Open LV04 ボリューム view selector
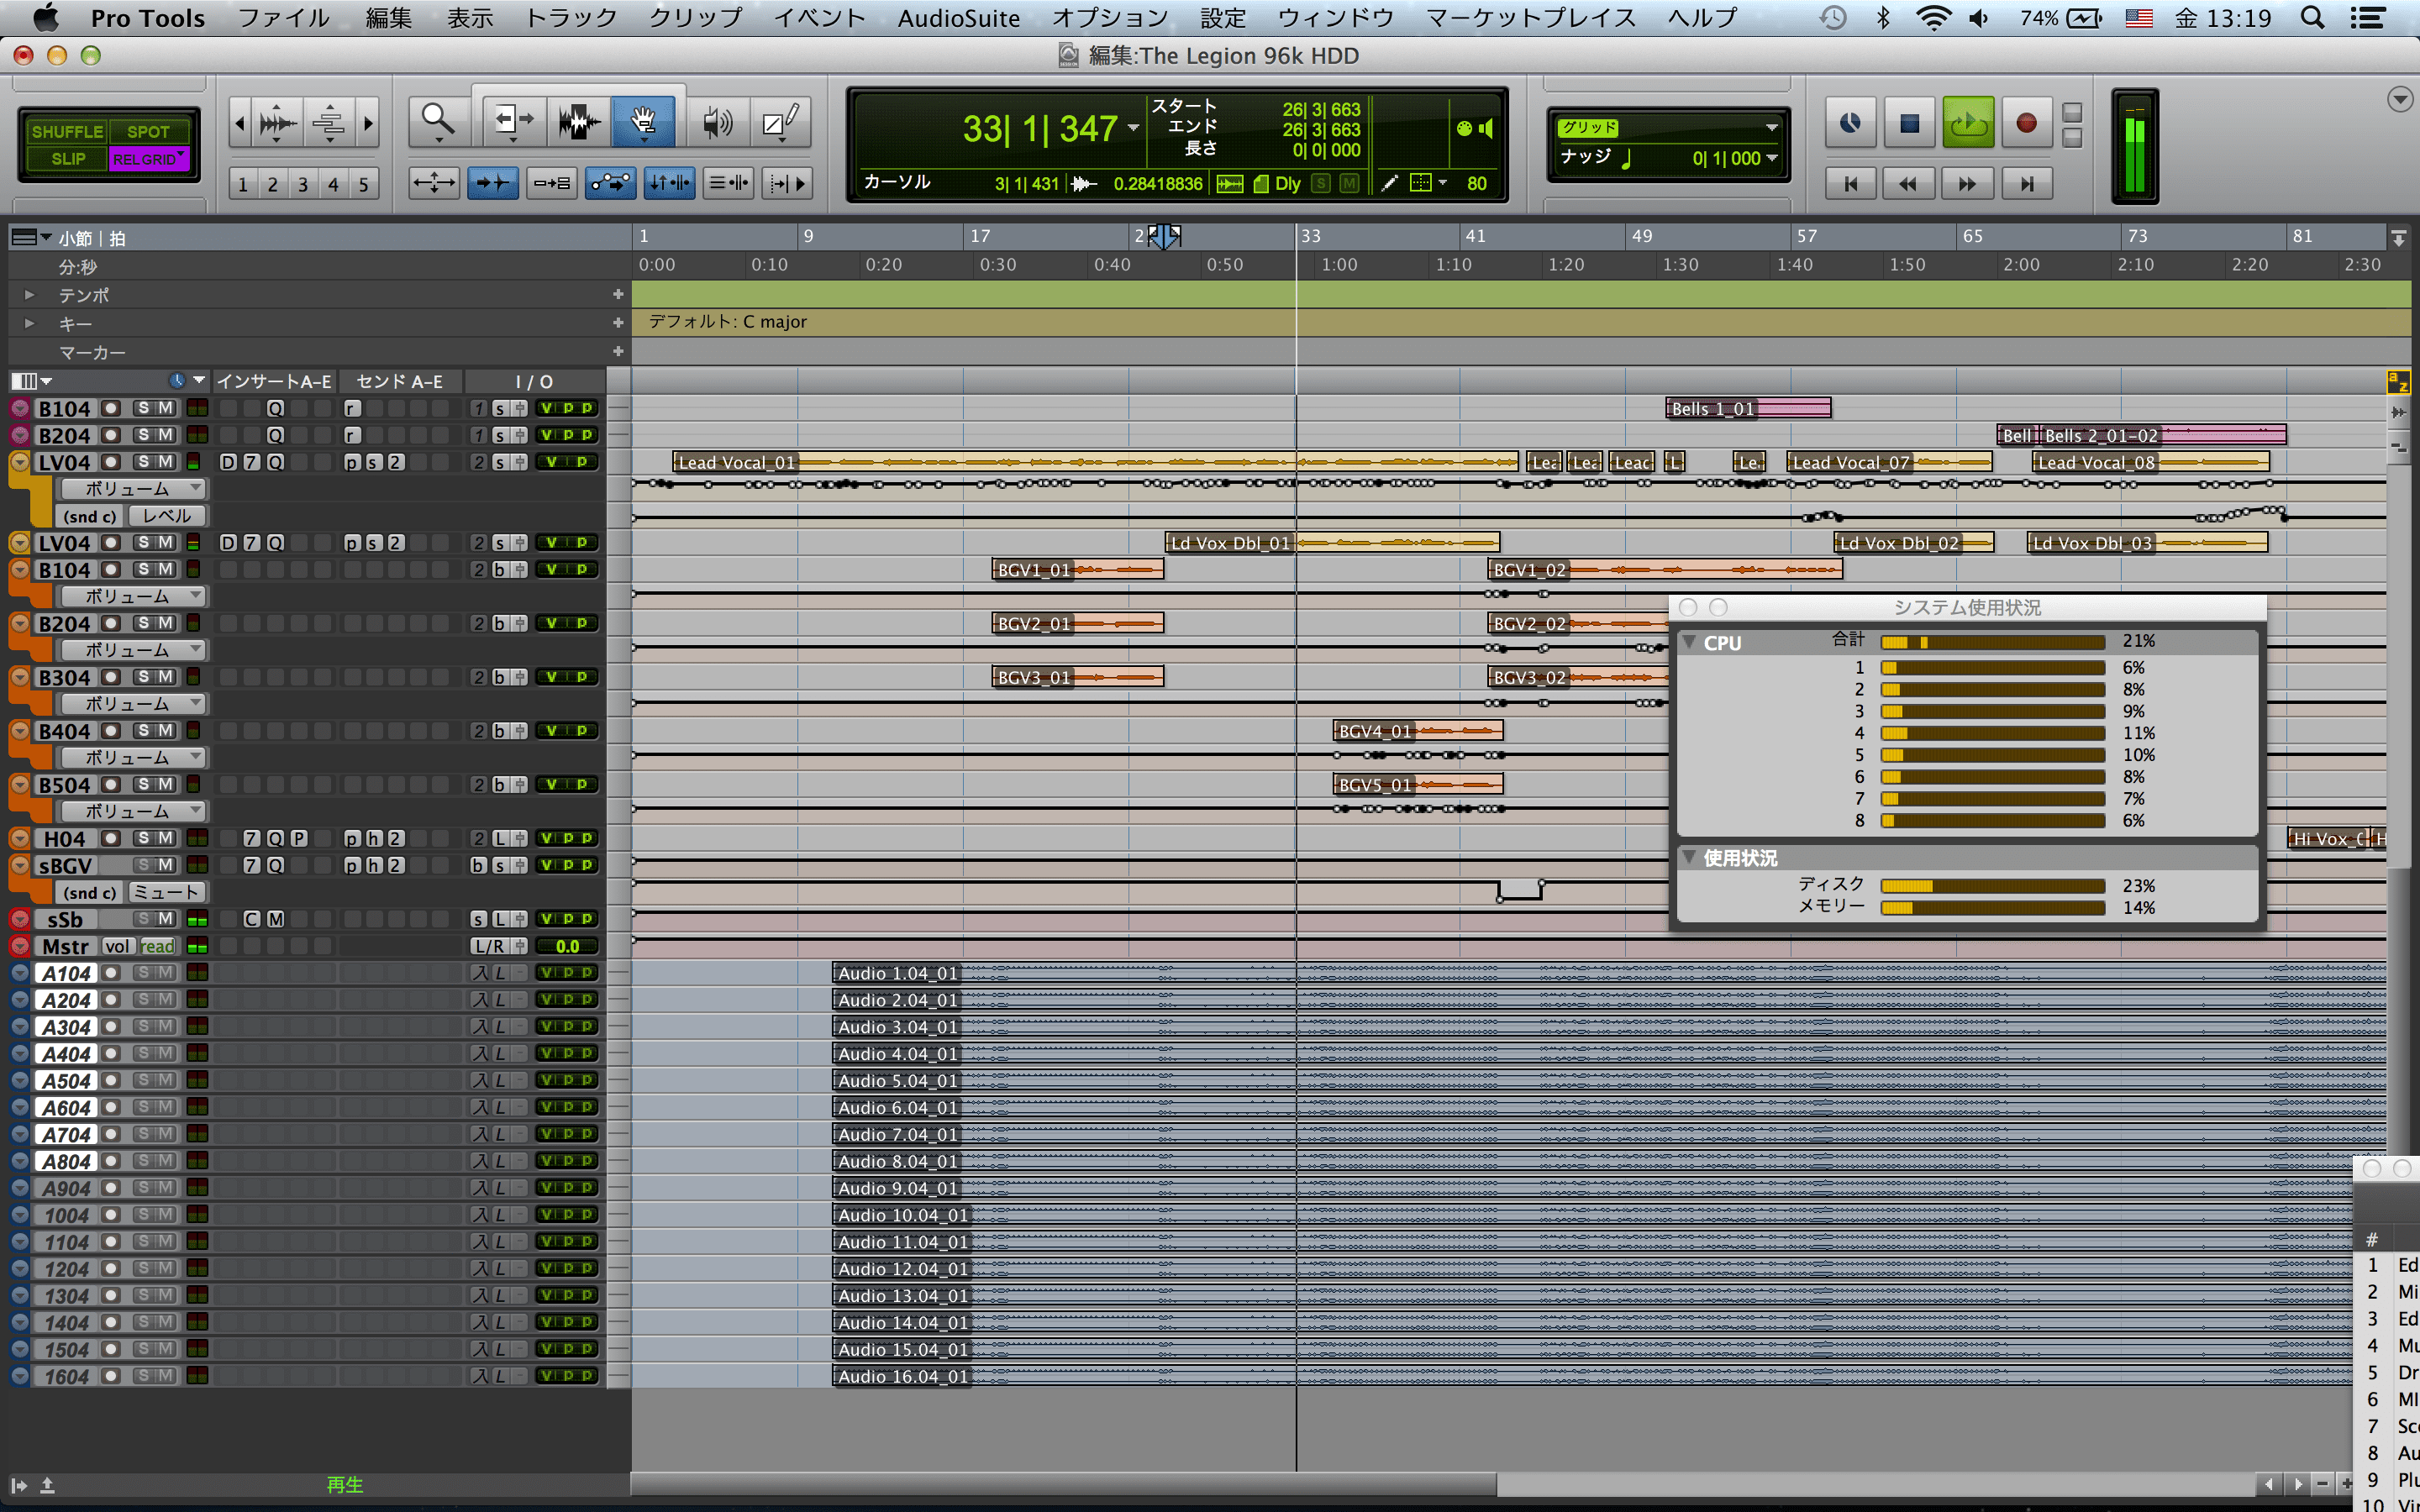The image size is (2420, 1512). (132, 489)
